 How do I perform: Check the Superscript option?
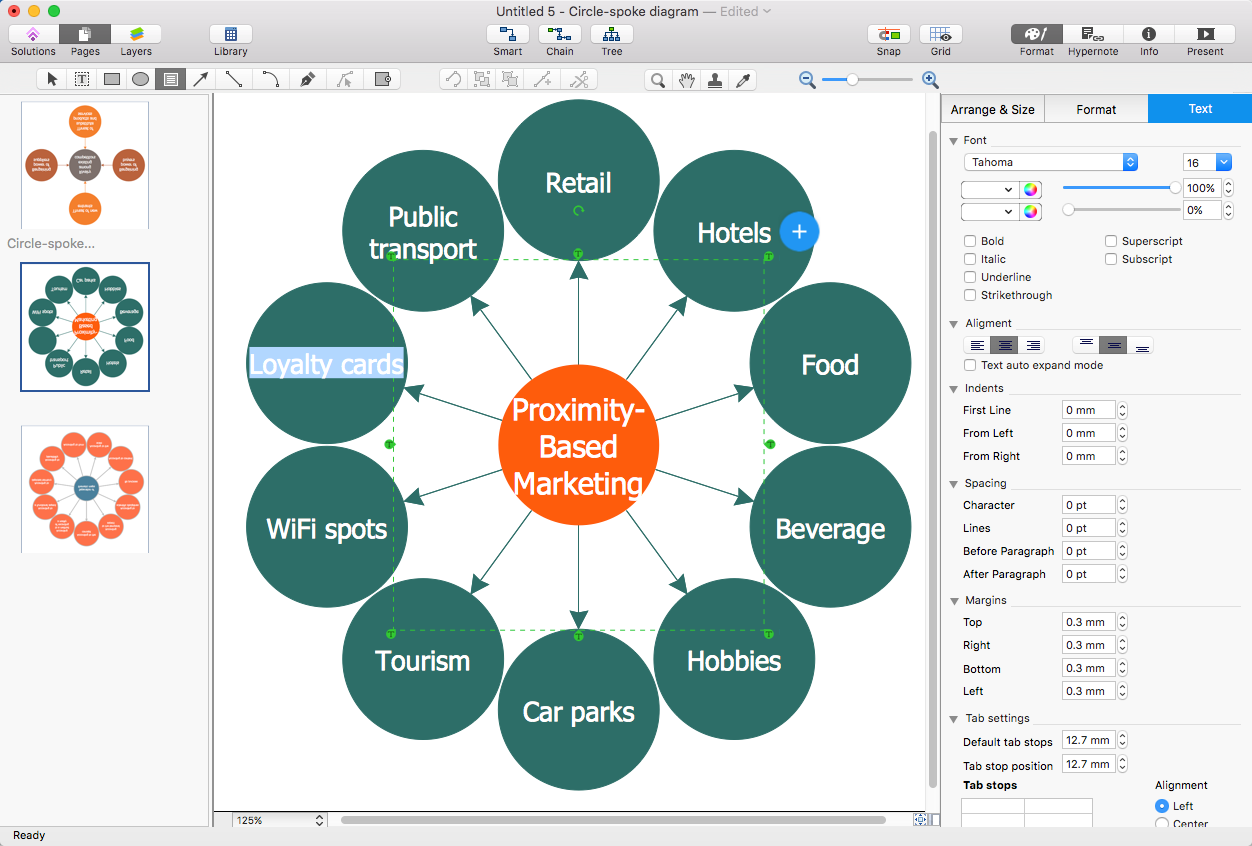click(x=1112, y=241)
